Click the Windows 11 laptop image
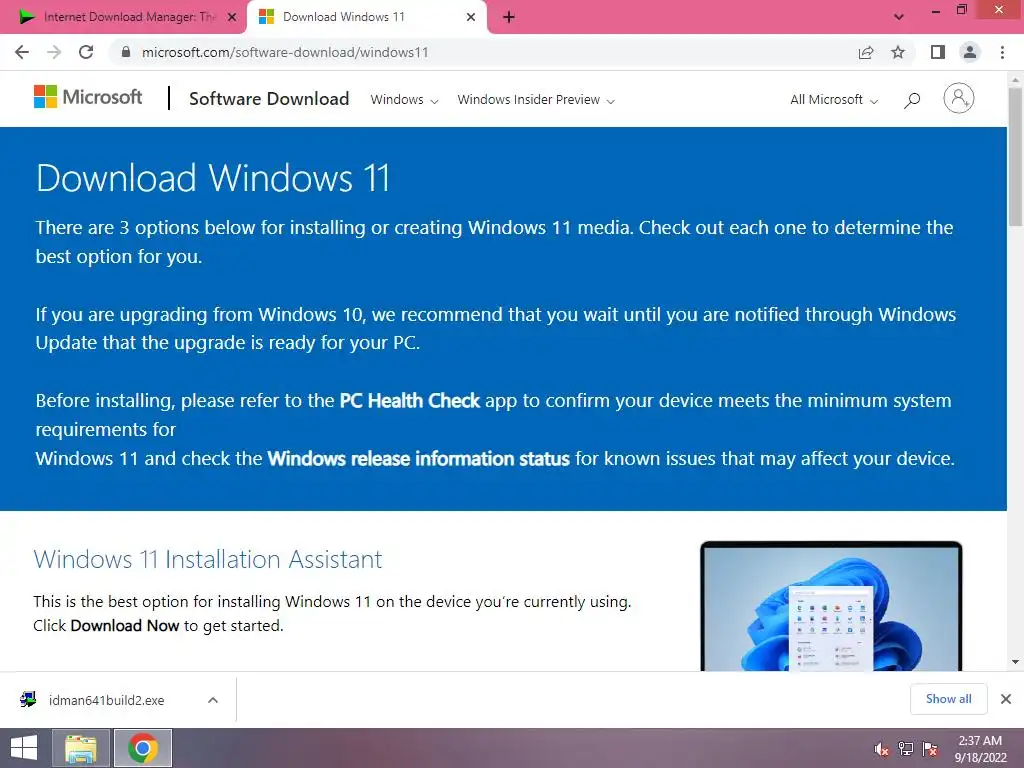 click(831, 606)
